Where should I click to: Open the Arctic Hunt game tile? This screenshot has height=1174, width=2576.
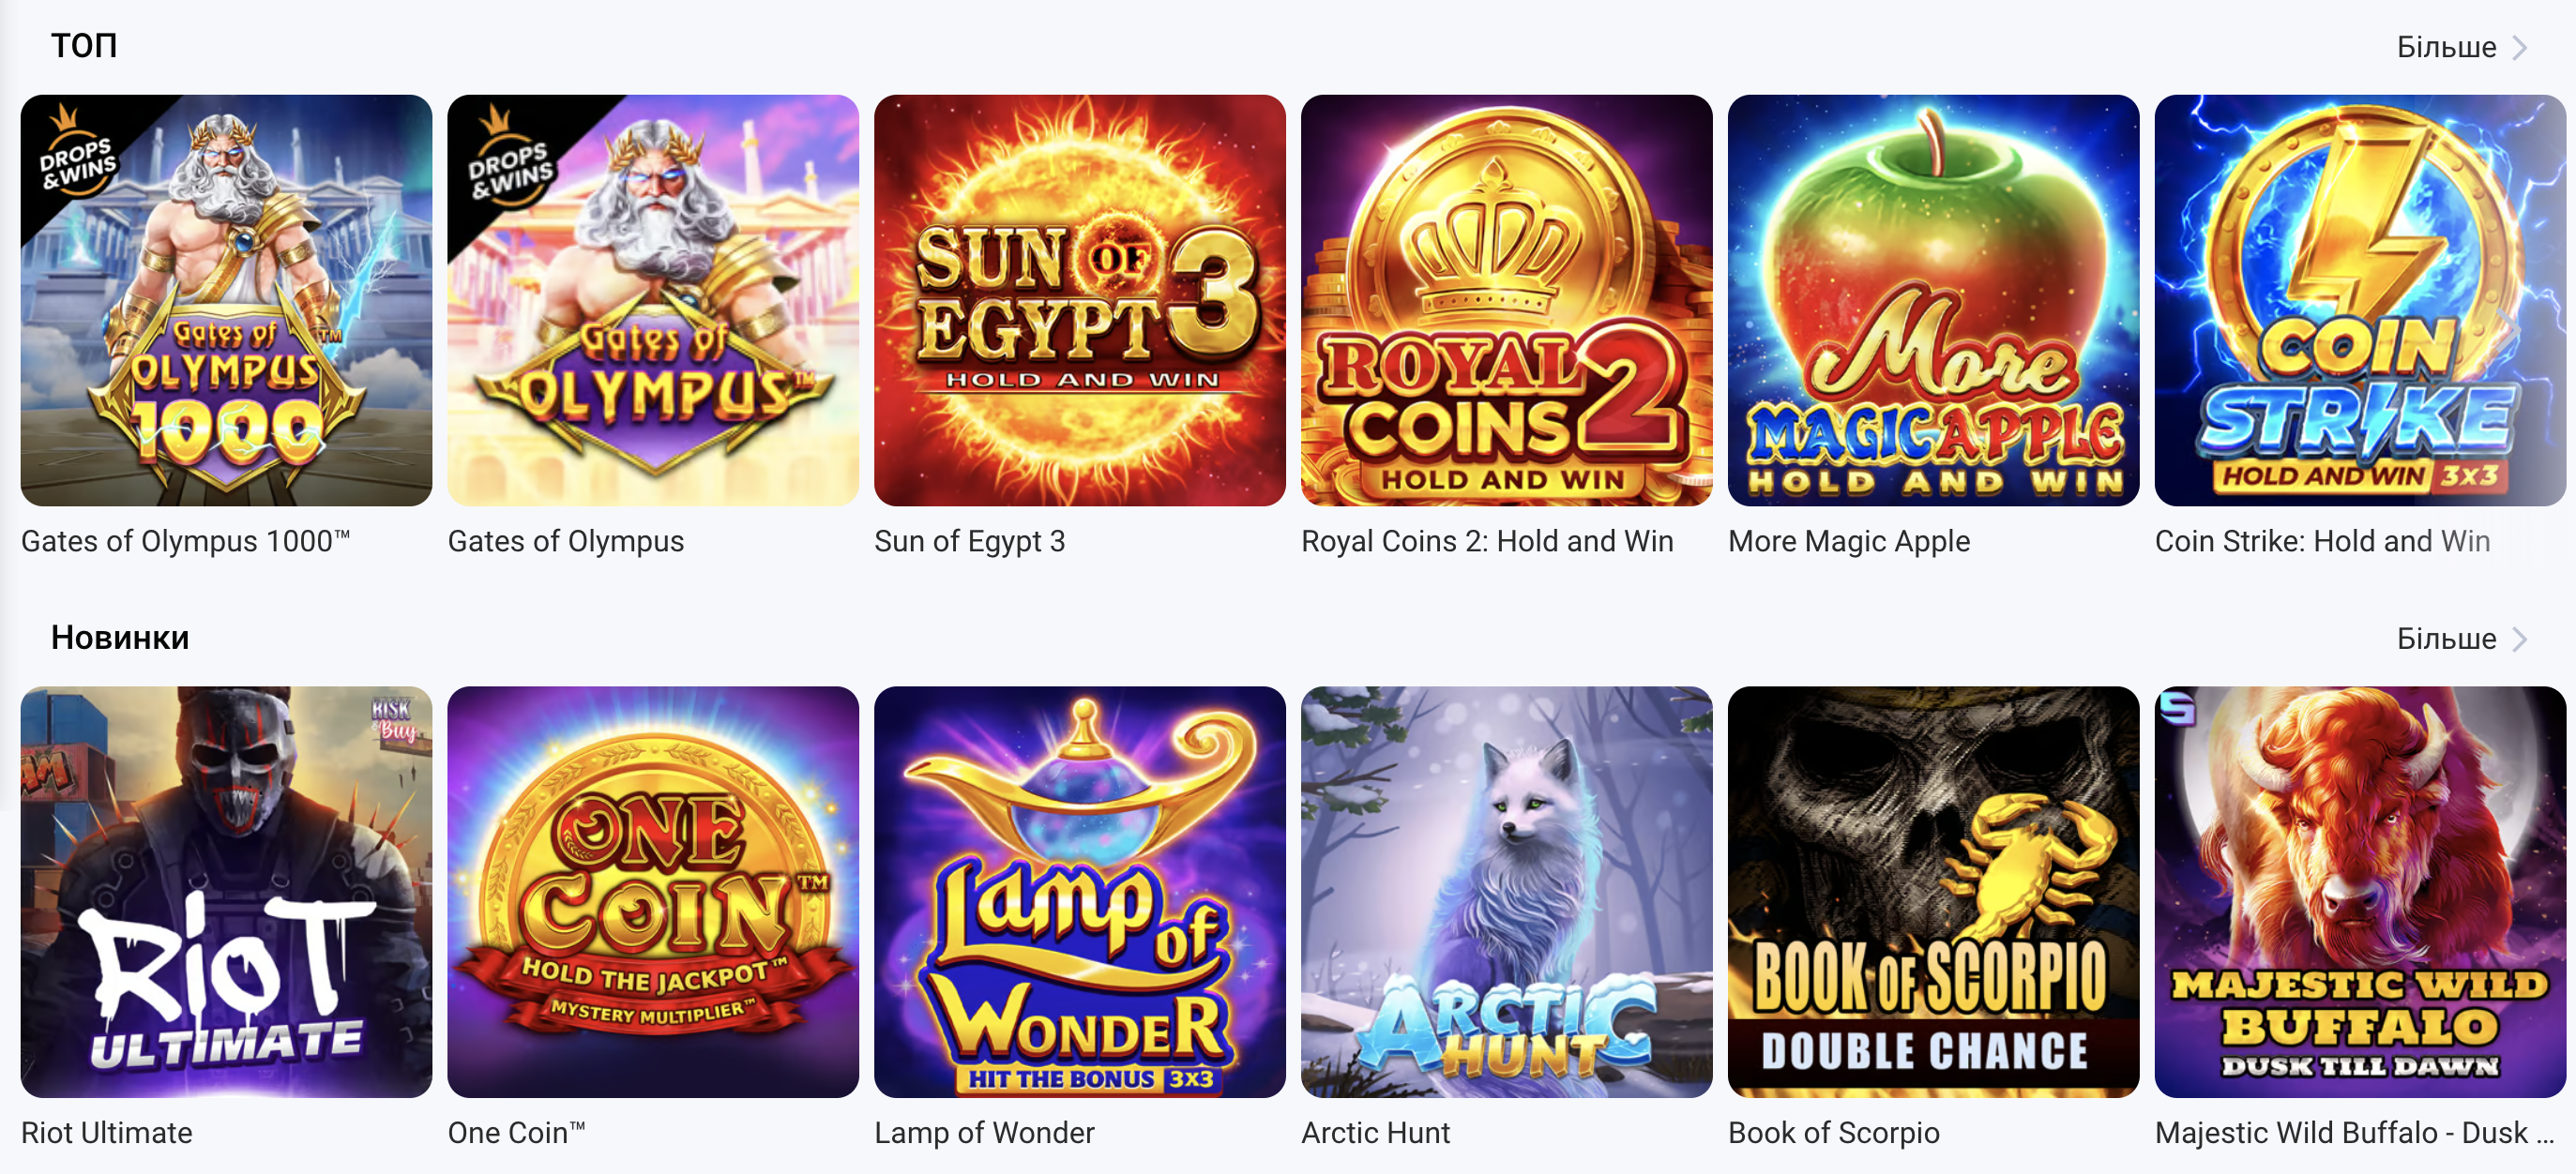pos(1506,892)
